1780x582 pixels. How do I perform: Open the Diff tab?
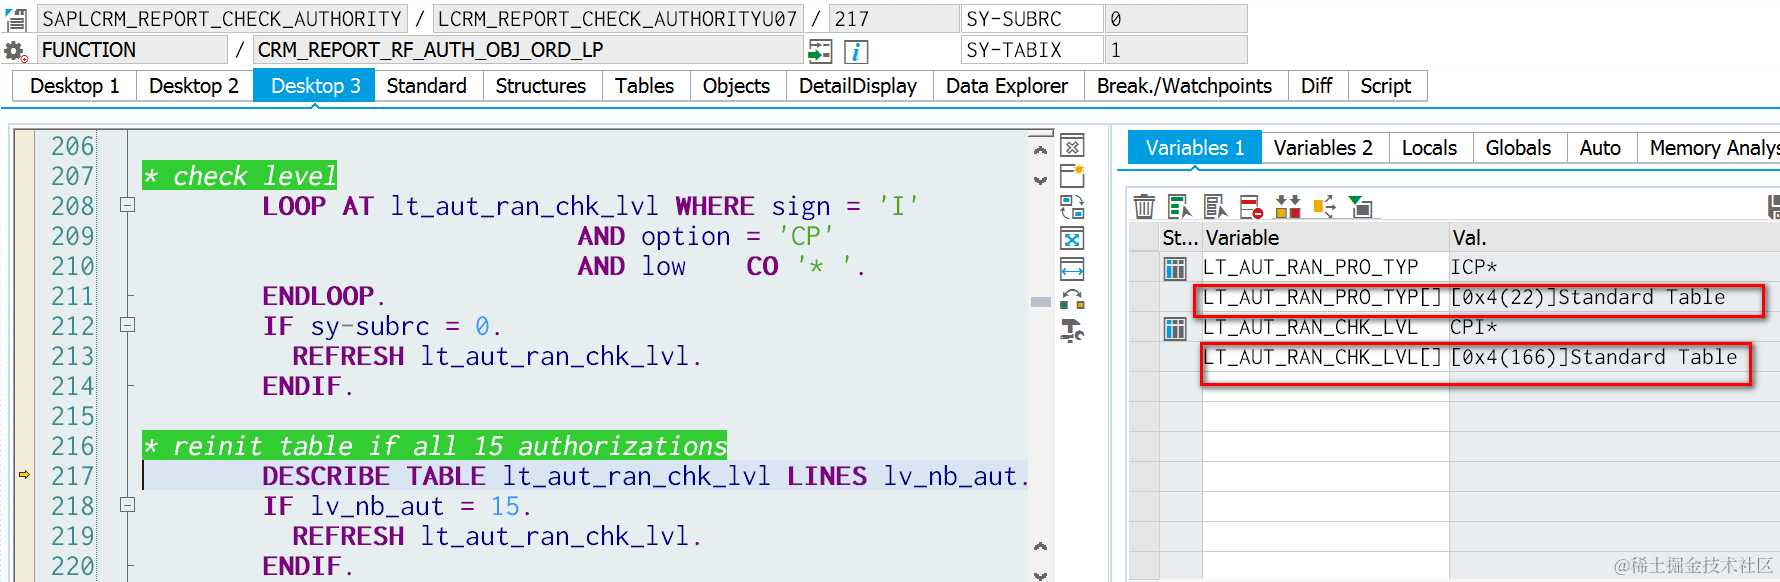point(1317,86)
